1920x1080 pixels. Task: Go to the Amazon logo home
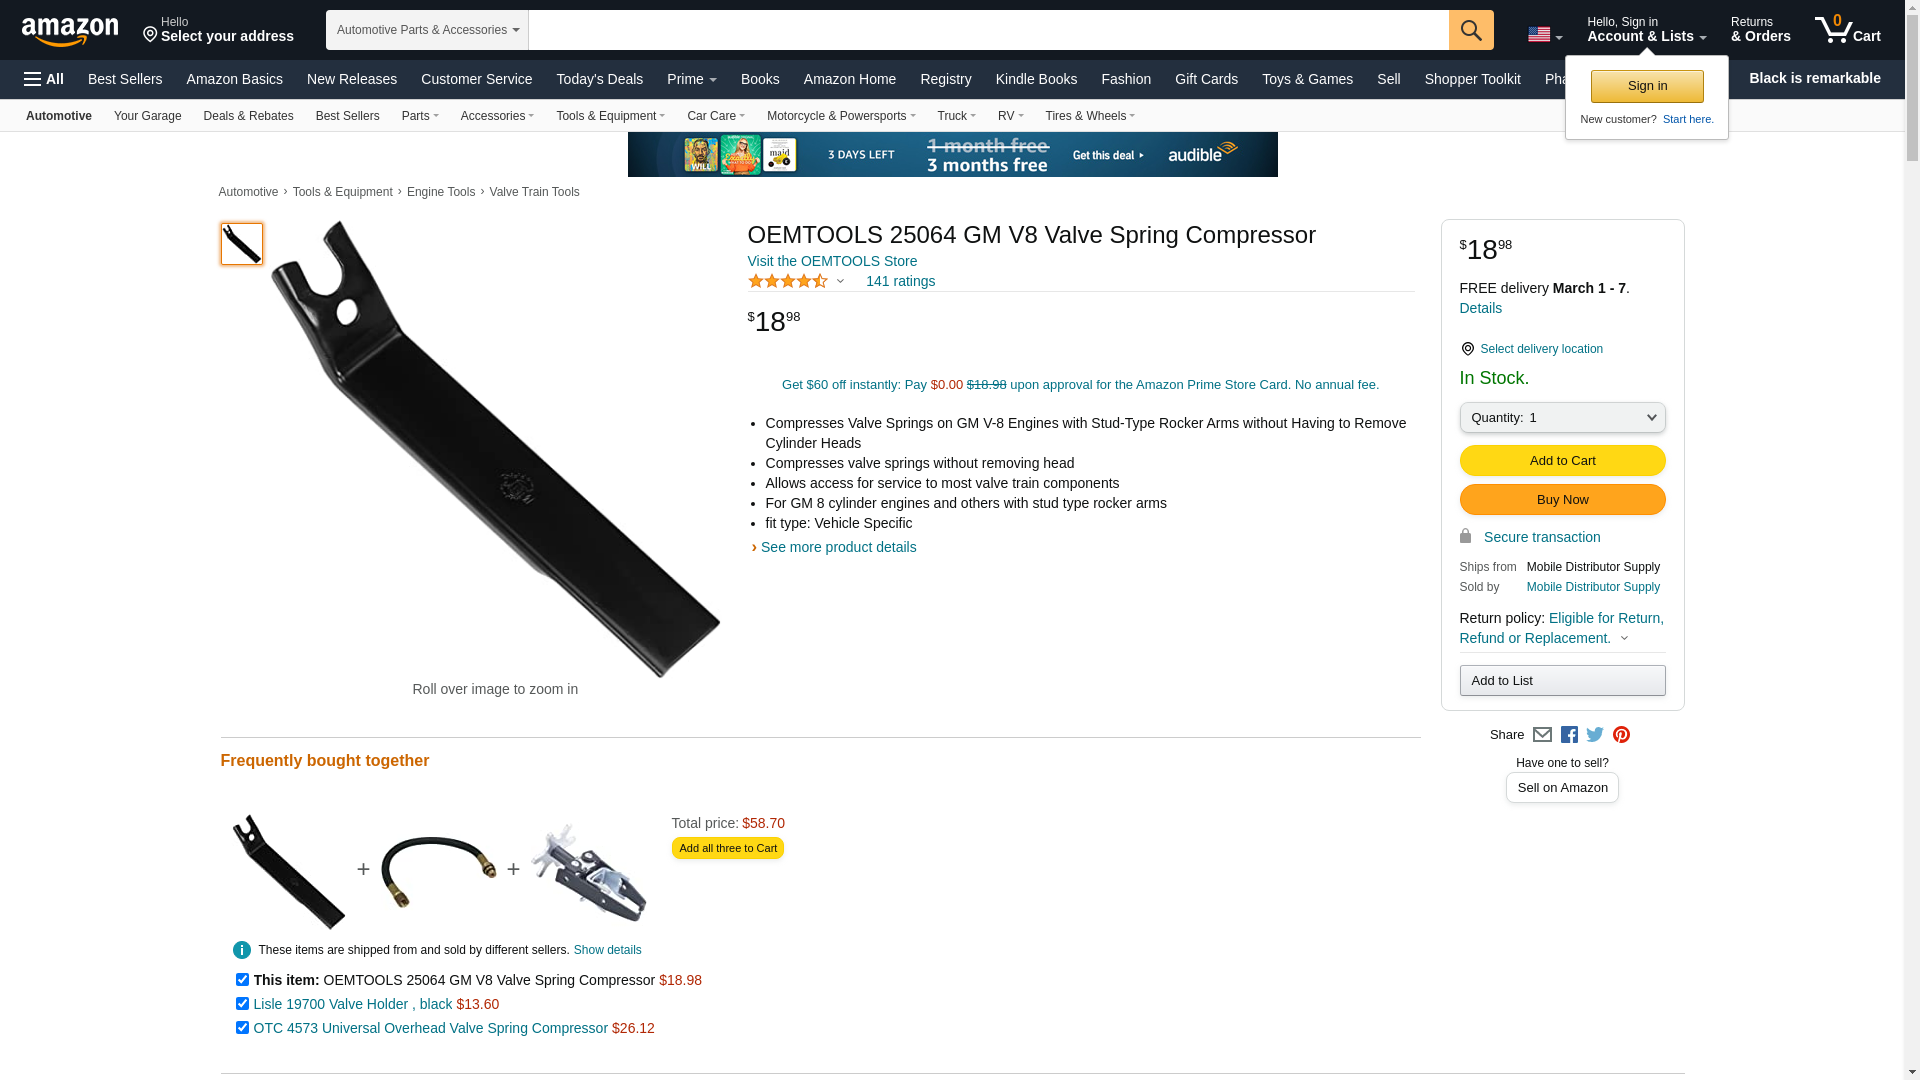click(70, 31)
